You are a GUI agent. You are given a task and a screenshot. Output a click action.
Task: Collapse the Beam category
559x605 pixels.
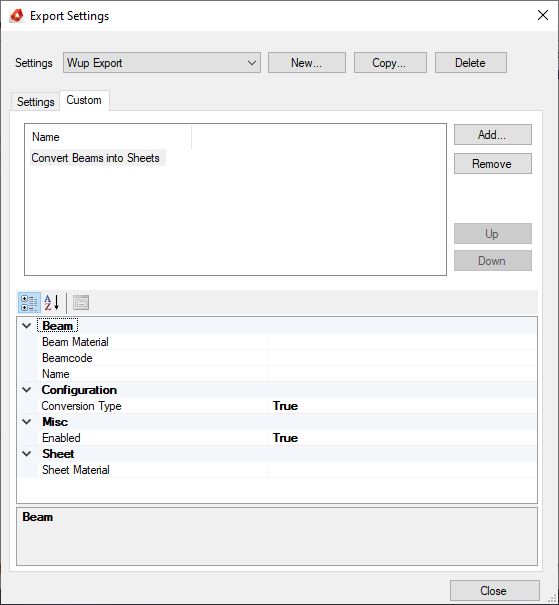coord(27,326)
